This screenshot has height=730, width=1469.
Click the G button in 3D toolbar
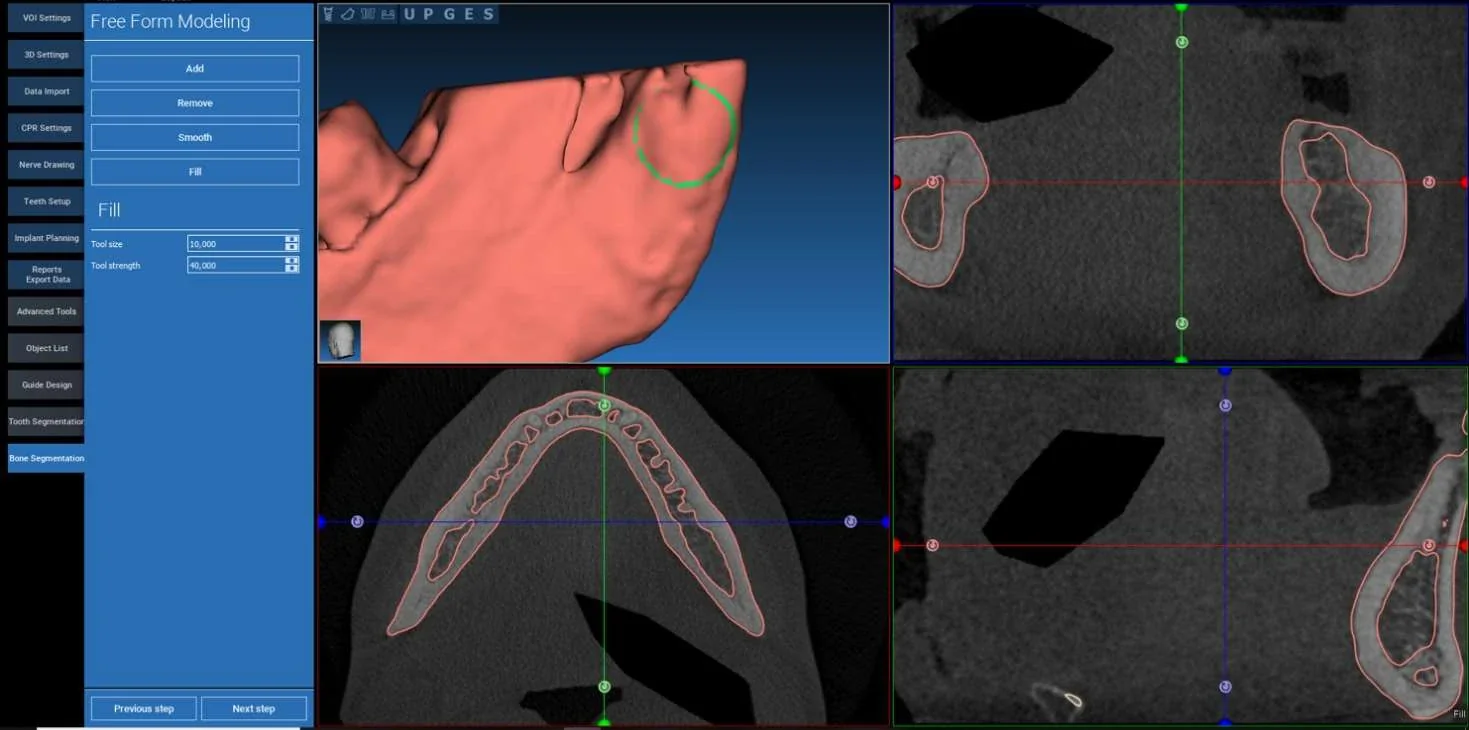tap(449, 14)
